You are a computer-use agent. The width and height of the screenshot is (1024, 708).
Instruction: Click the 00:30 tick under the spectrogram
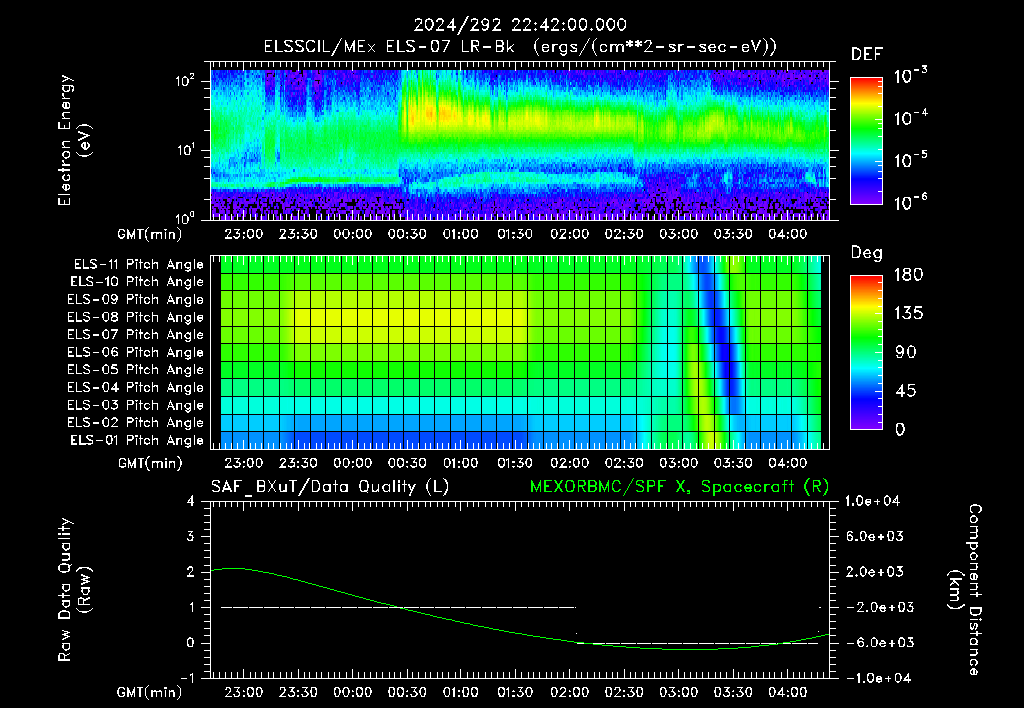407,234
